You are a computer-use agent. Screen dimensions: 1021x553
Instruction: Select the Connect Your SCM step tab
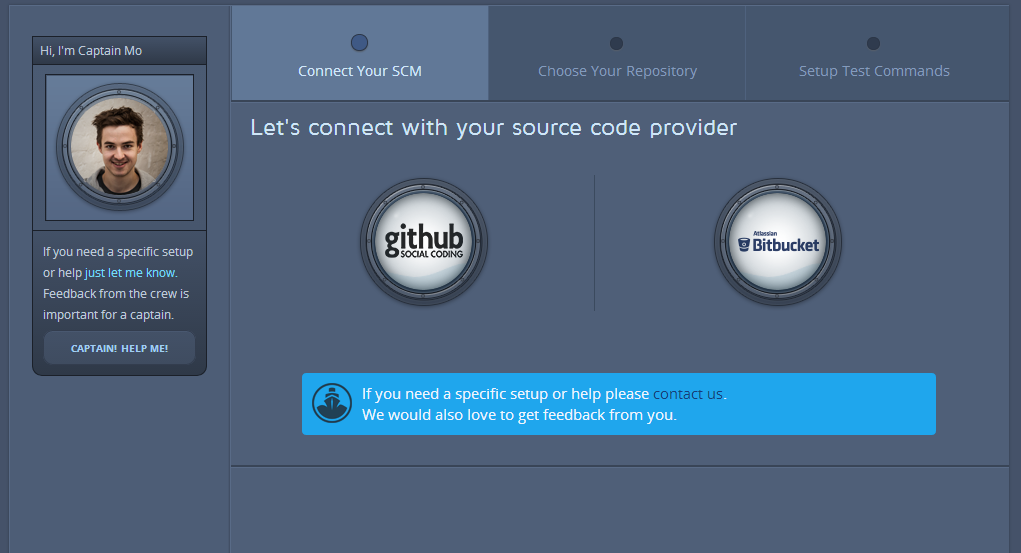(360, 53)
